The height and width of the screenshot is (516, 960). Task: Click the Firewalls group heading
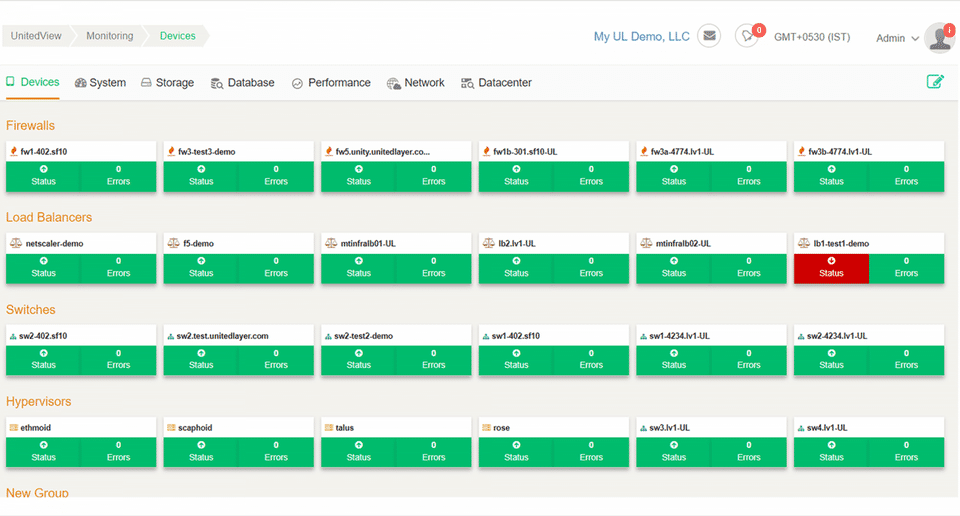31,125
